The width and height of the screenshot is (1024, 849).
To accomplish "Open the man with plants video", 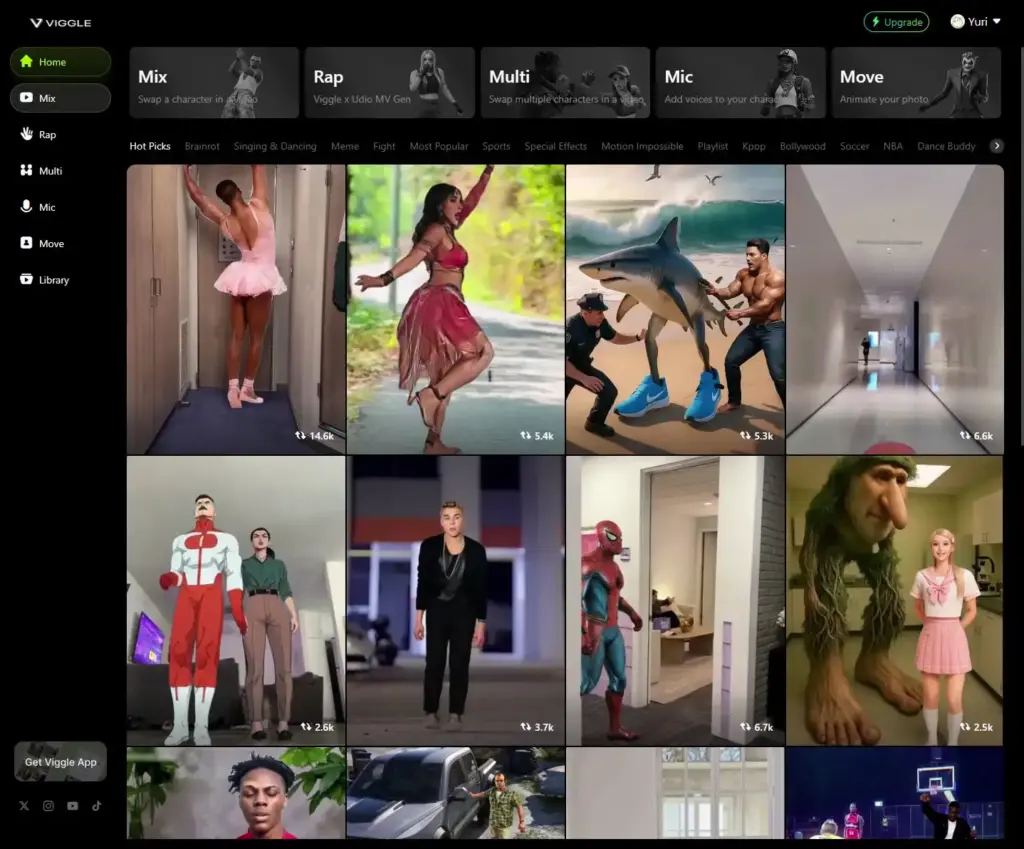I will 236,793.
